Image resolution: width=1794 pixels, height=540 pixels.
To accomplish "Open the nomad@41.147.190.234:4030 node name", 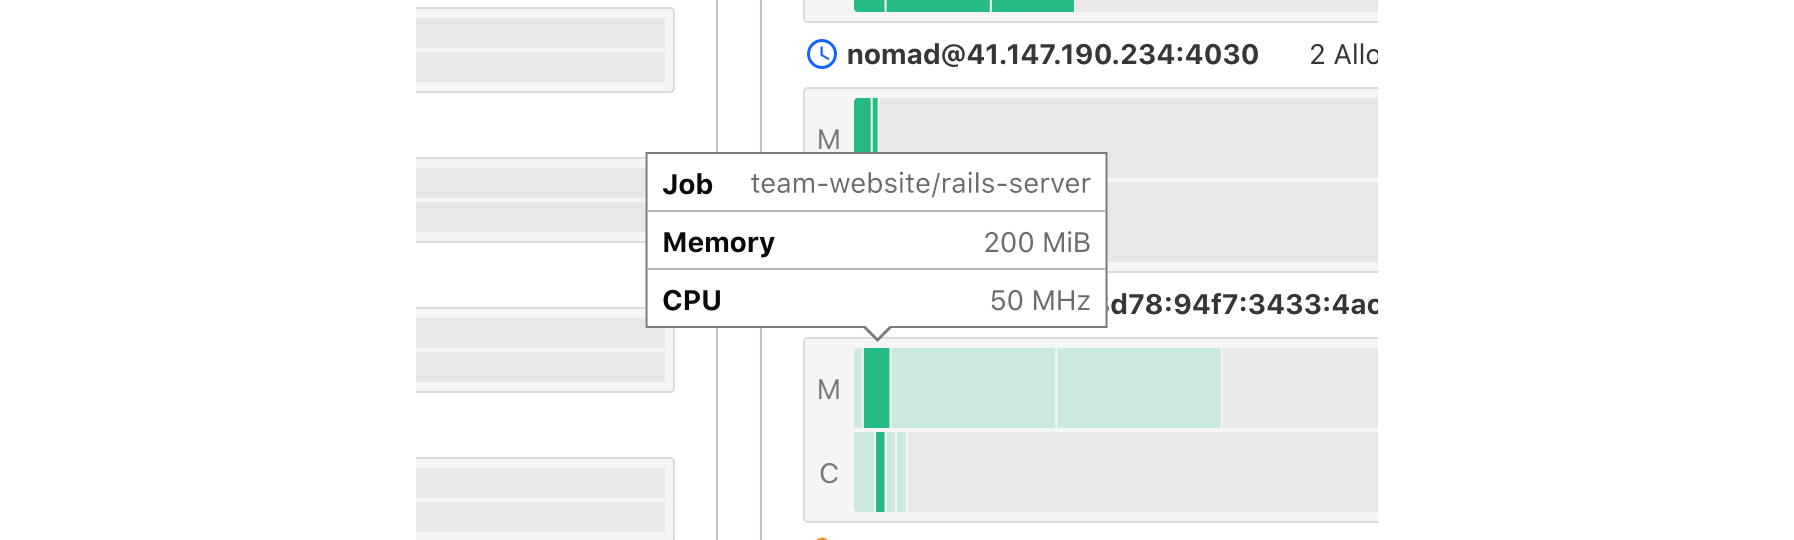I will pos(1052,54).
